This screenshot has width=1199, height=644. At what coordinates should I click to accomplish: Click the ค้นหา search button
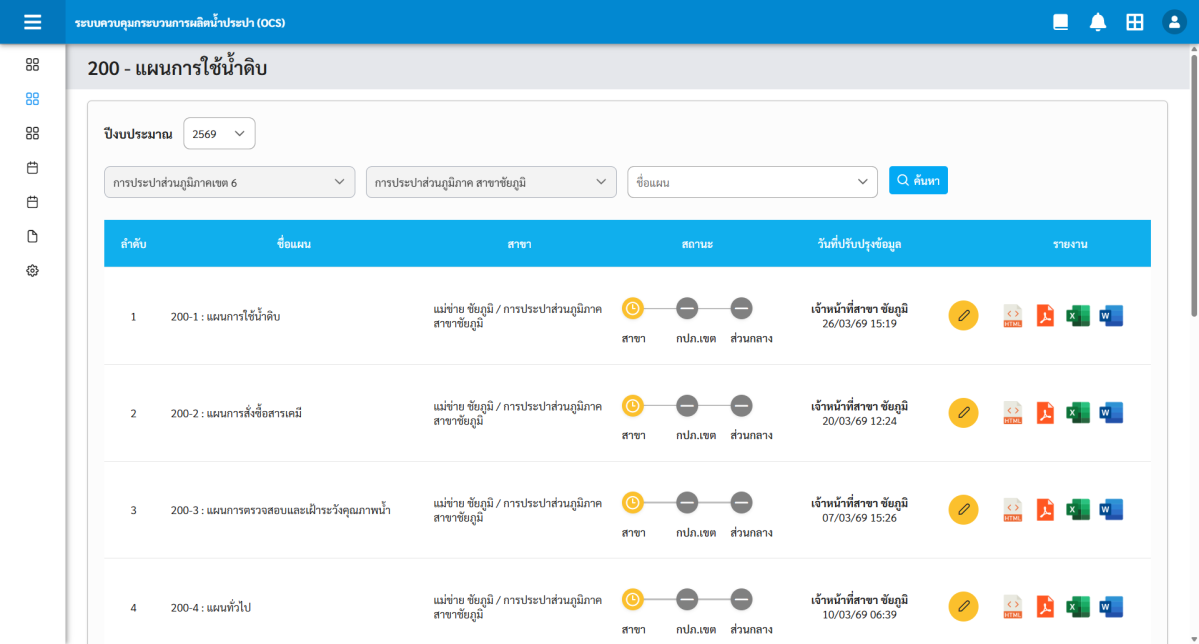click(x=918, y=181)
